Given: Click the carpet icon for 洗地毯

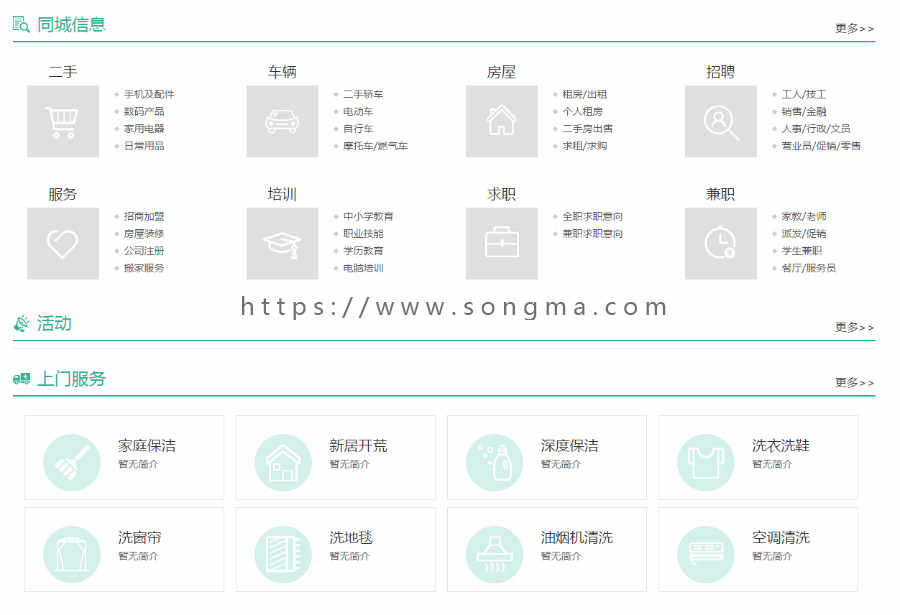Looking at the screenshot, I should (283, 554).
